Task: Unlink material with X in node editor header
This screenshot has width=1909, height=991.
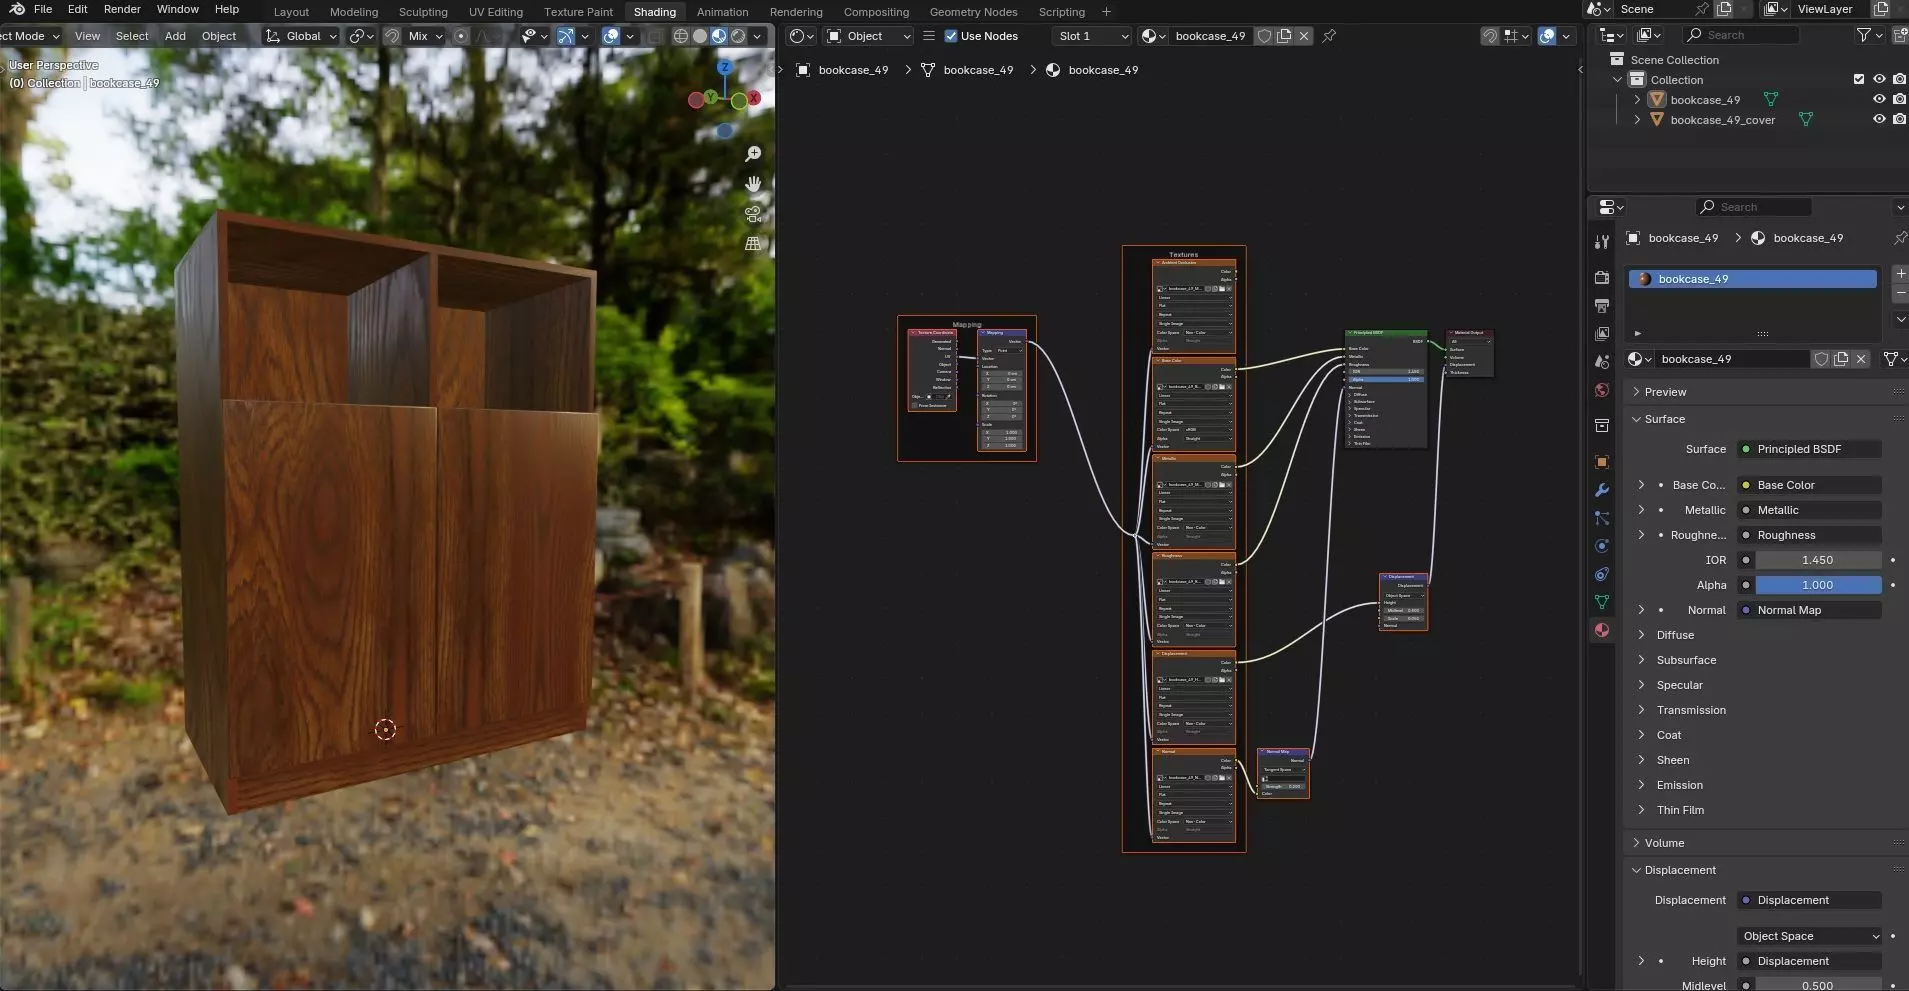Action: pos(1304,36)
